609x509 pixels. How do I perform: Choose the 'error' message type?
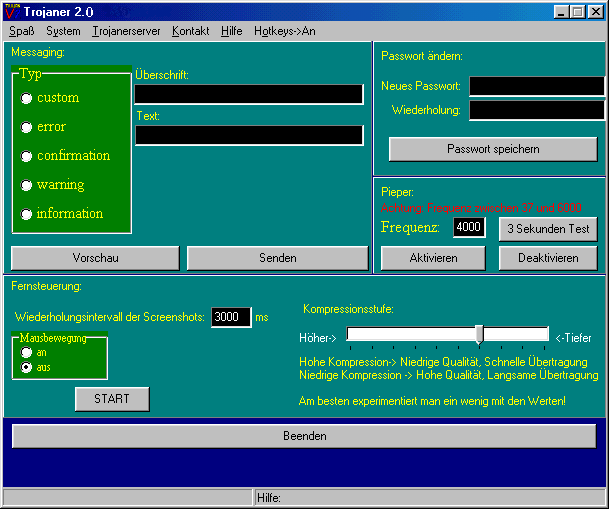[27, 127]
